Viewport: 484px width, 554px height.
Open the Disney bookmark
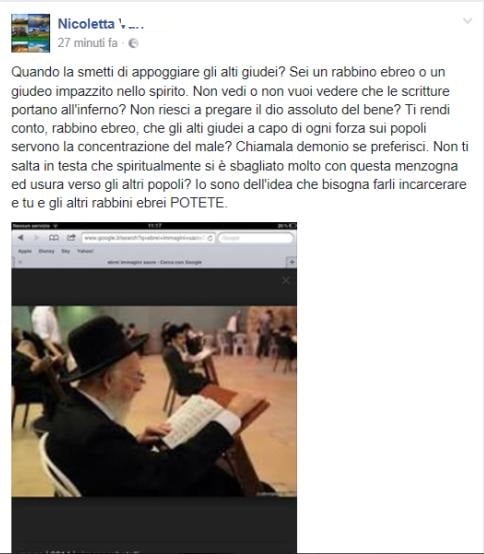point(46,251)
